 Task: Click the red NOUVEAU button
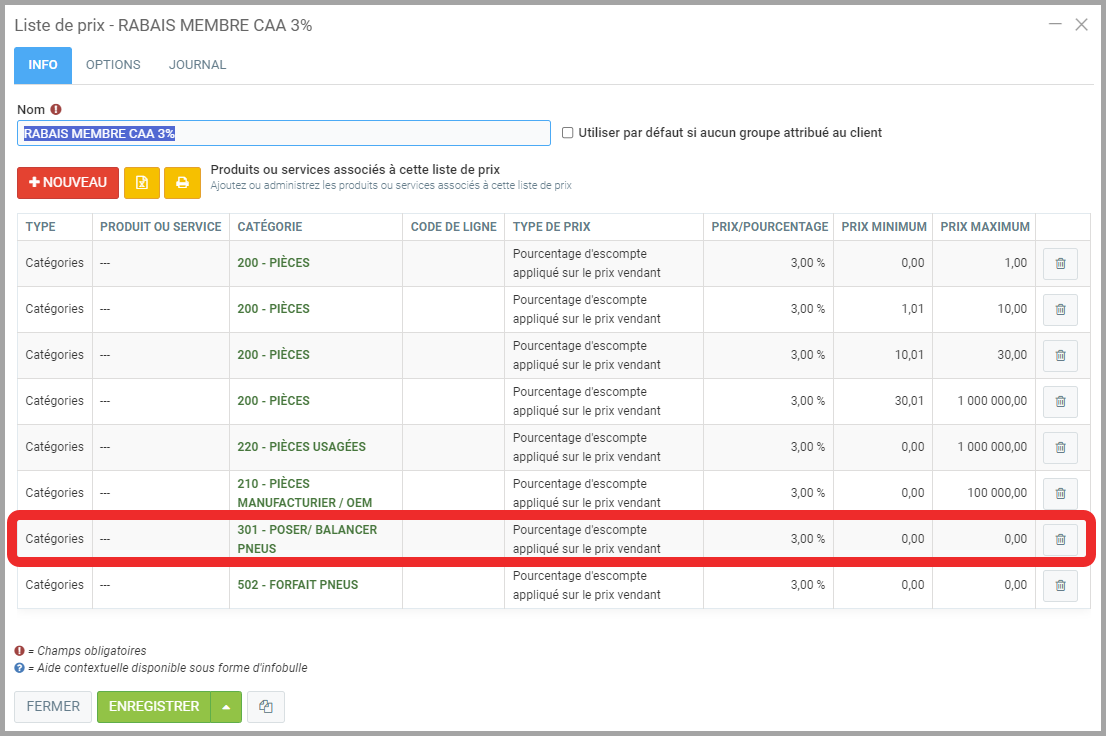[x=68, y=183]
